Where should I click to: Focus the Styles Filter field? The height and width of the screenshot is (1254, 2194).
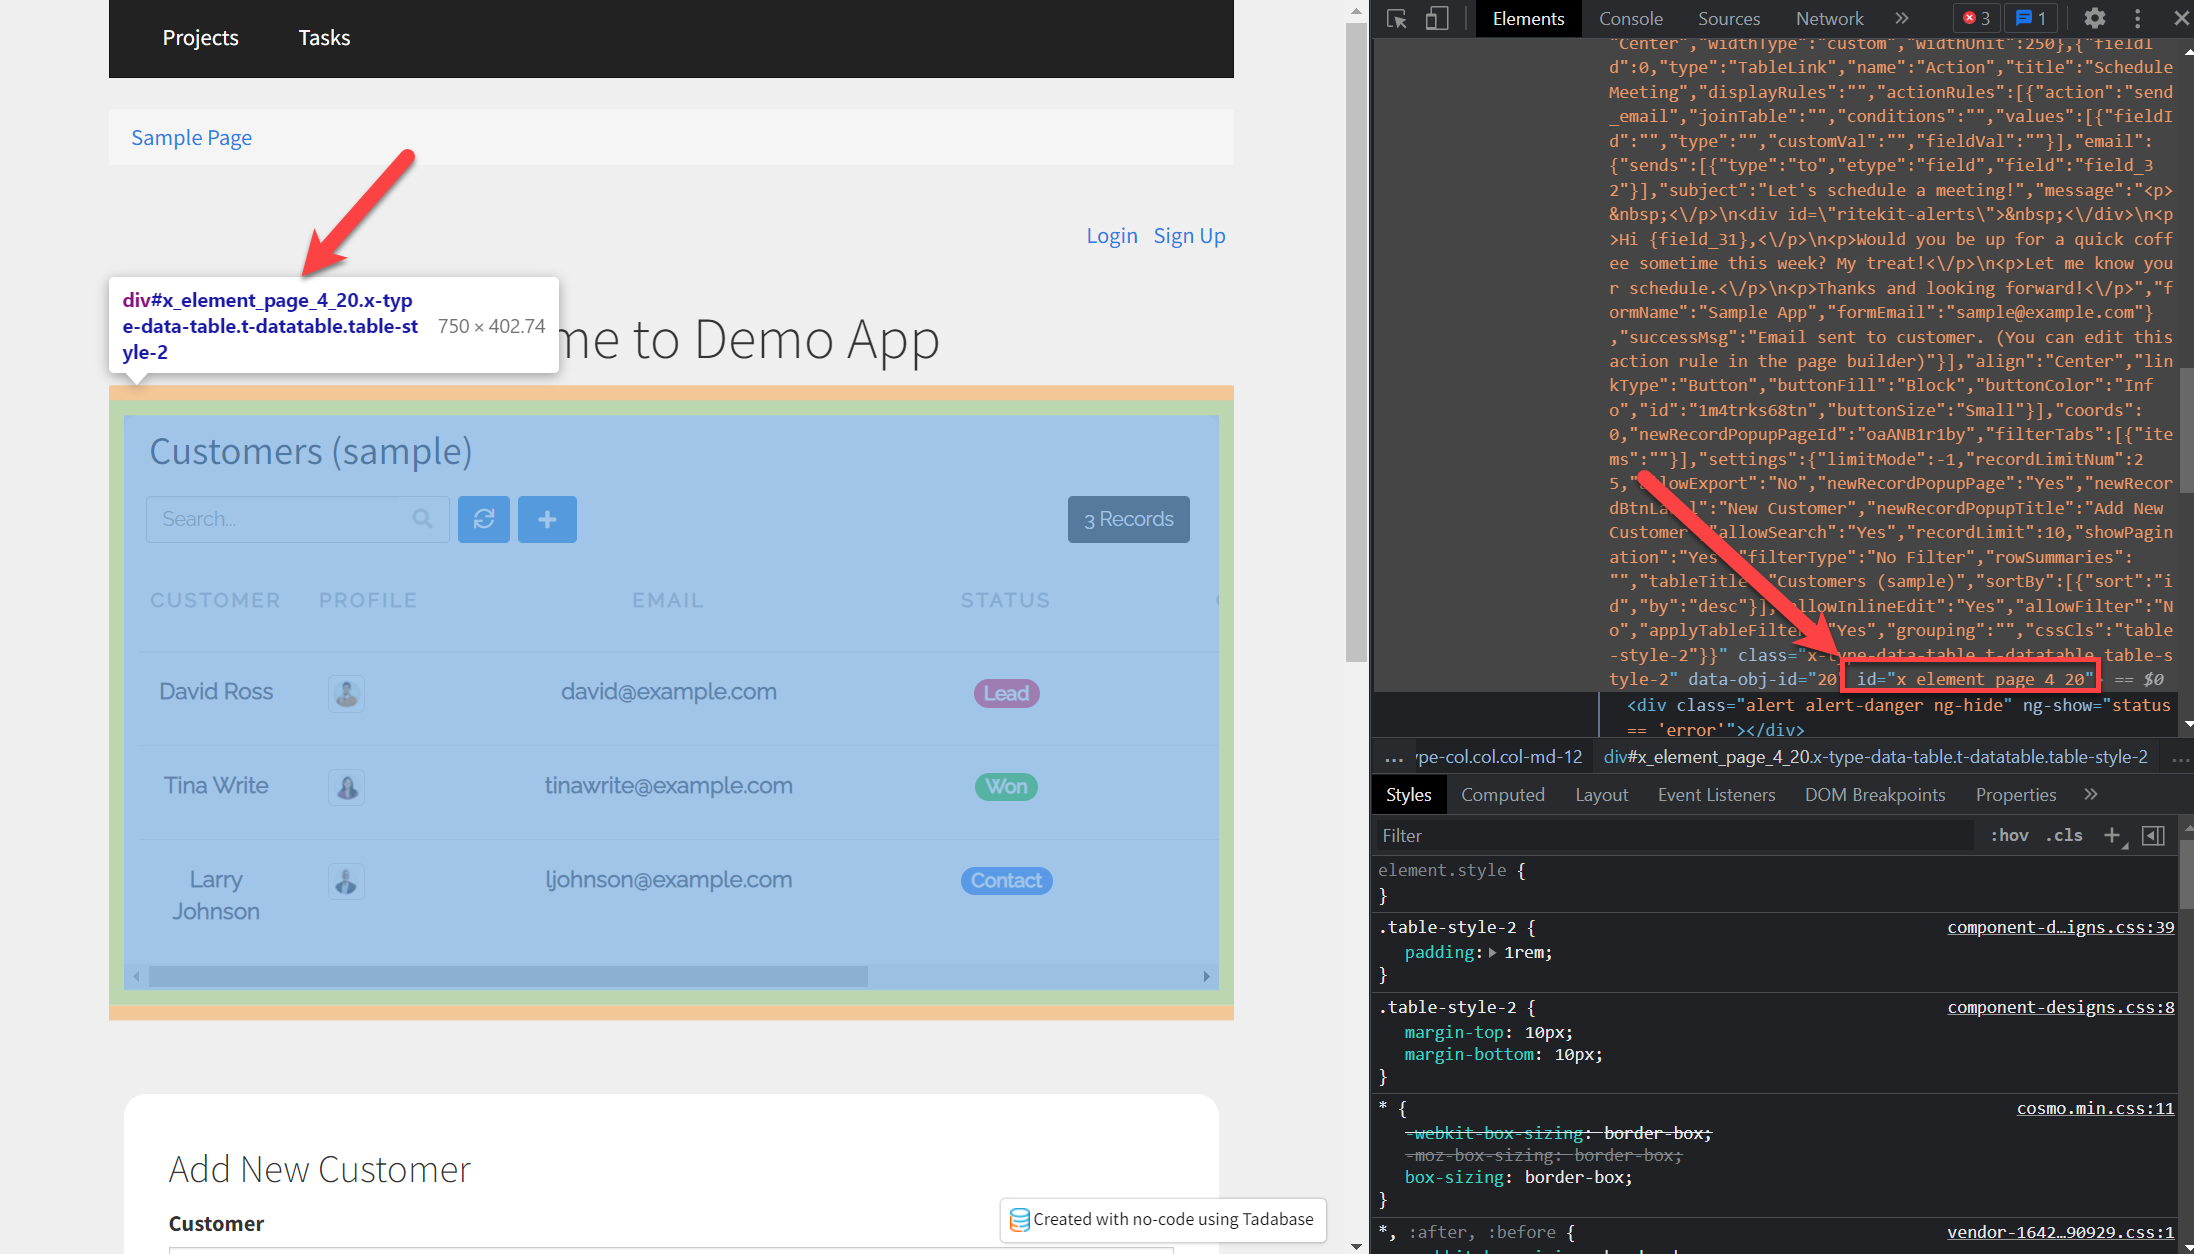pos(1673,836)
